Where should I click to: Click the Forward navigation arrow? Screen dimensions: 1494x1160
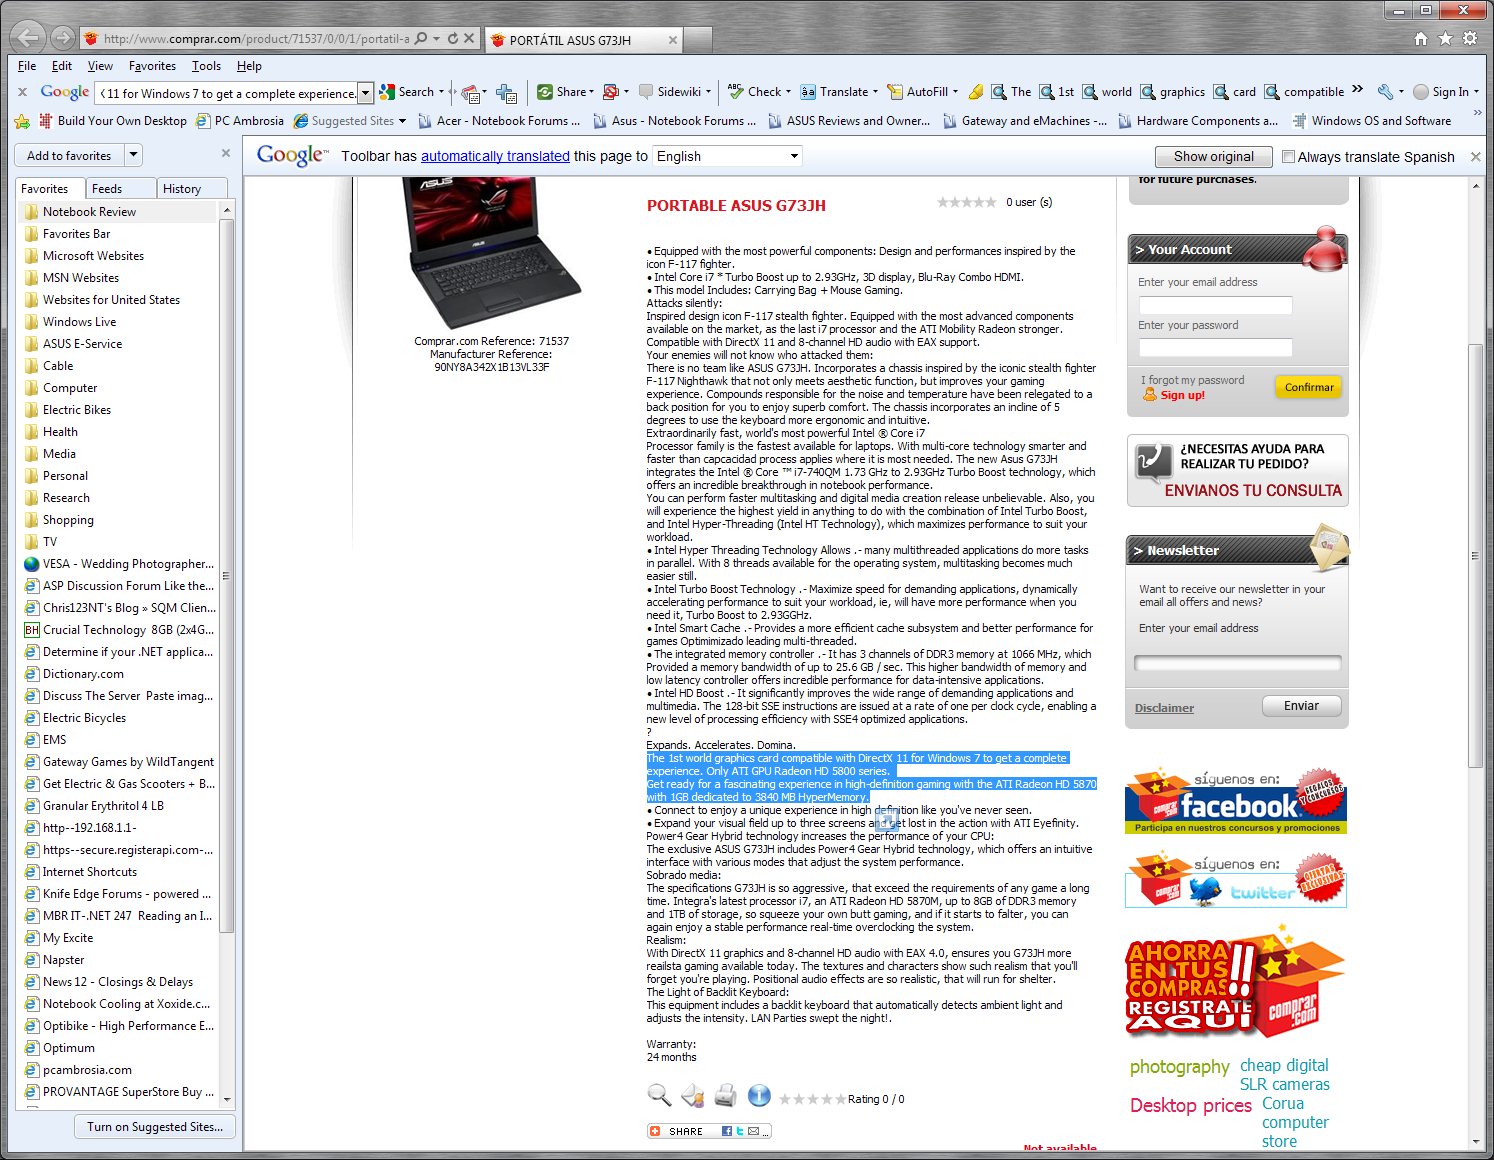click(62, 38)
